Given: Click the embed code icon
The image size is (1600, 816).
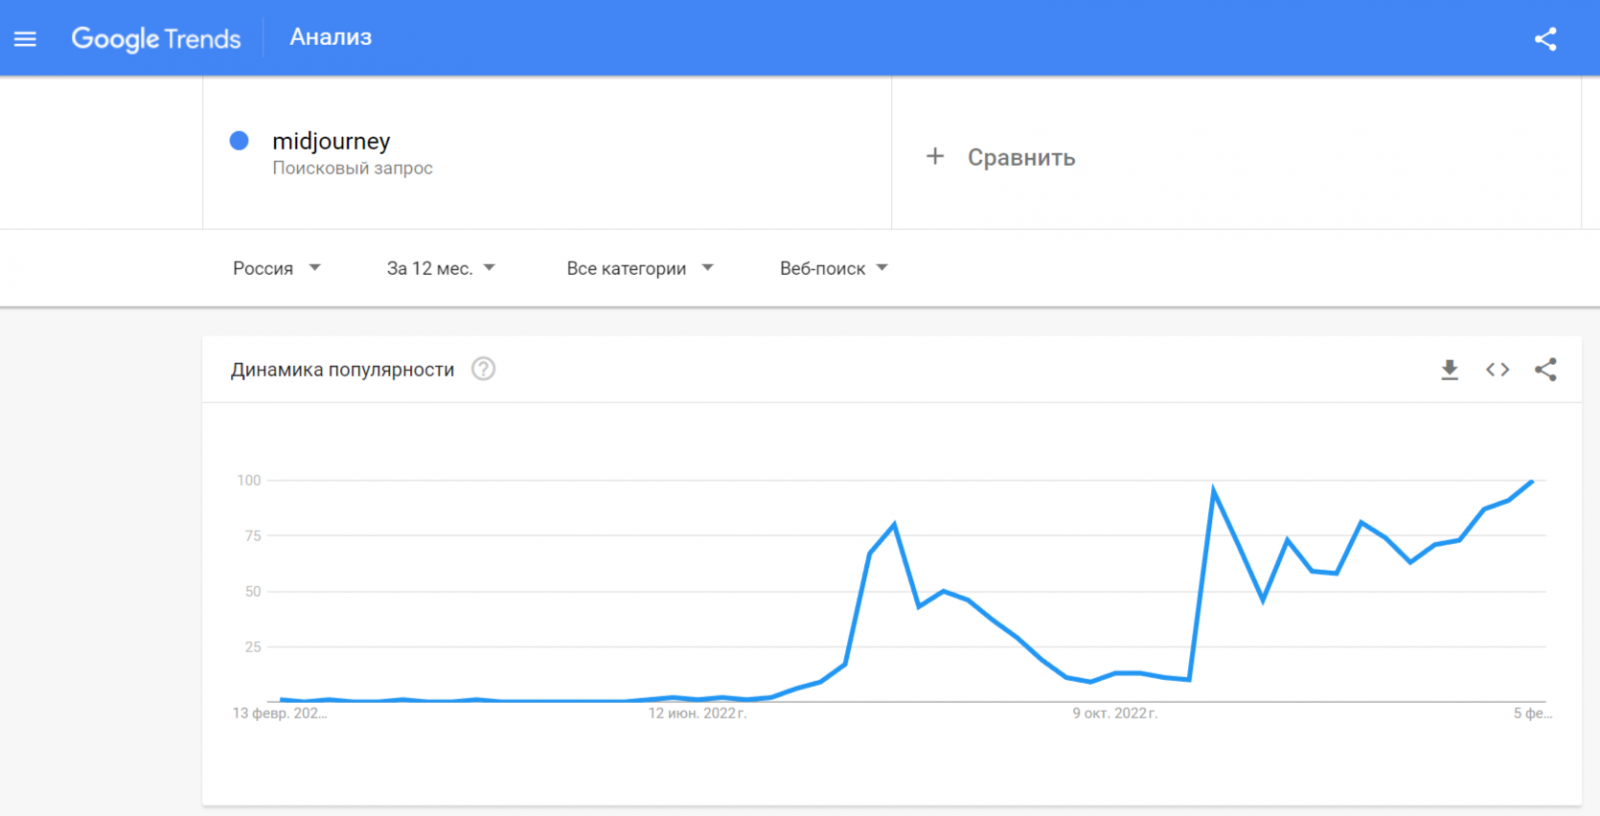Looking at the screenshot, I should pyautogui.click(x=1497, y=370).
